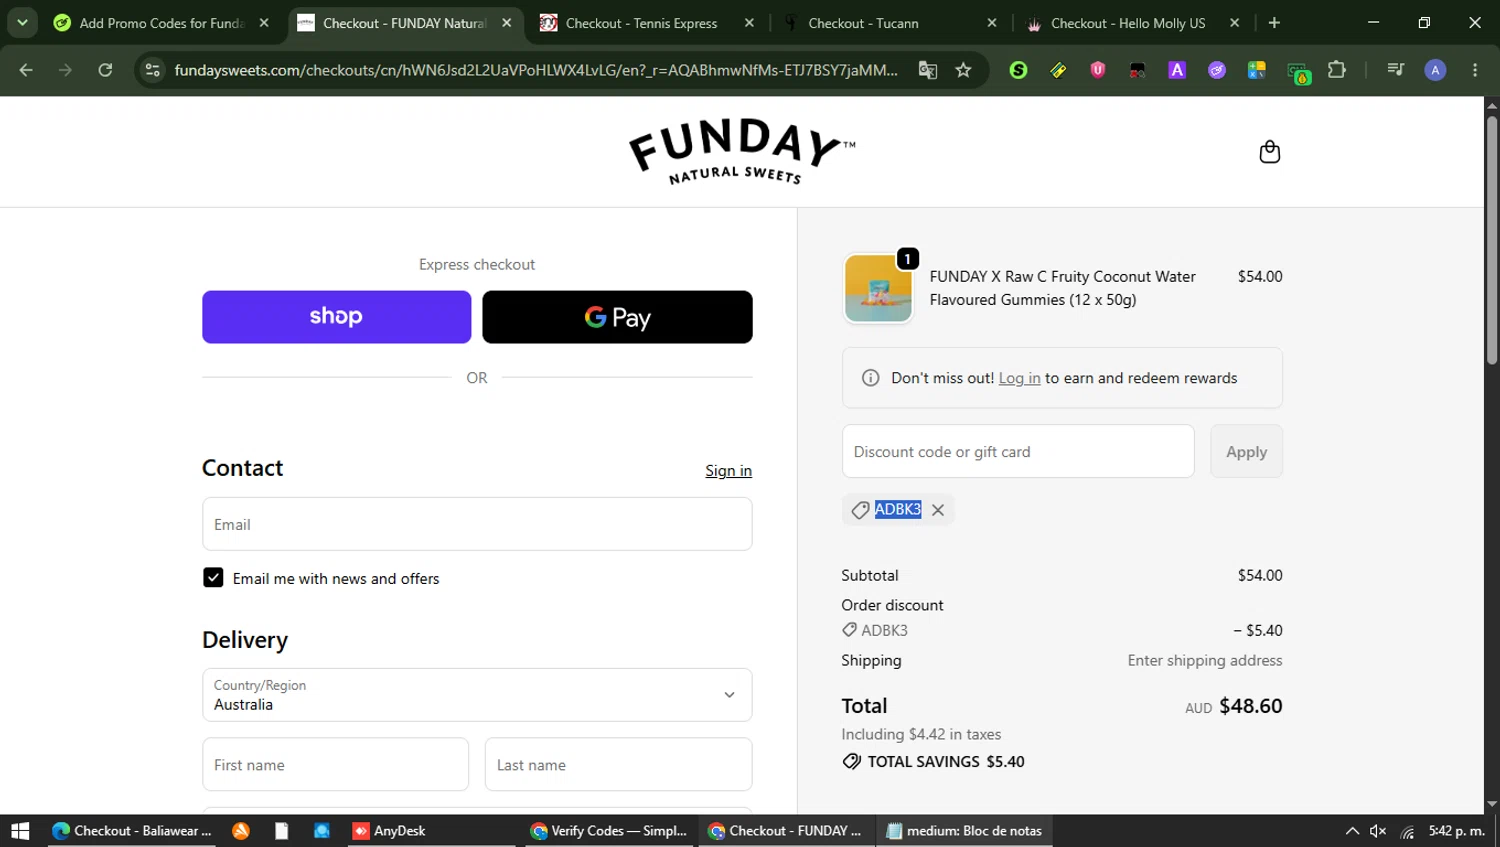The height and width of the screenshot is (847, 1500).
Task: Click the muted volume tray icon
Action: point(1378,831)
